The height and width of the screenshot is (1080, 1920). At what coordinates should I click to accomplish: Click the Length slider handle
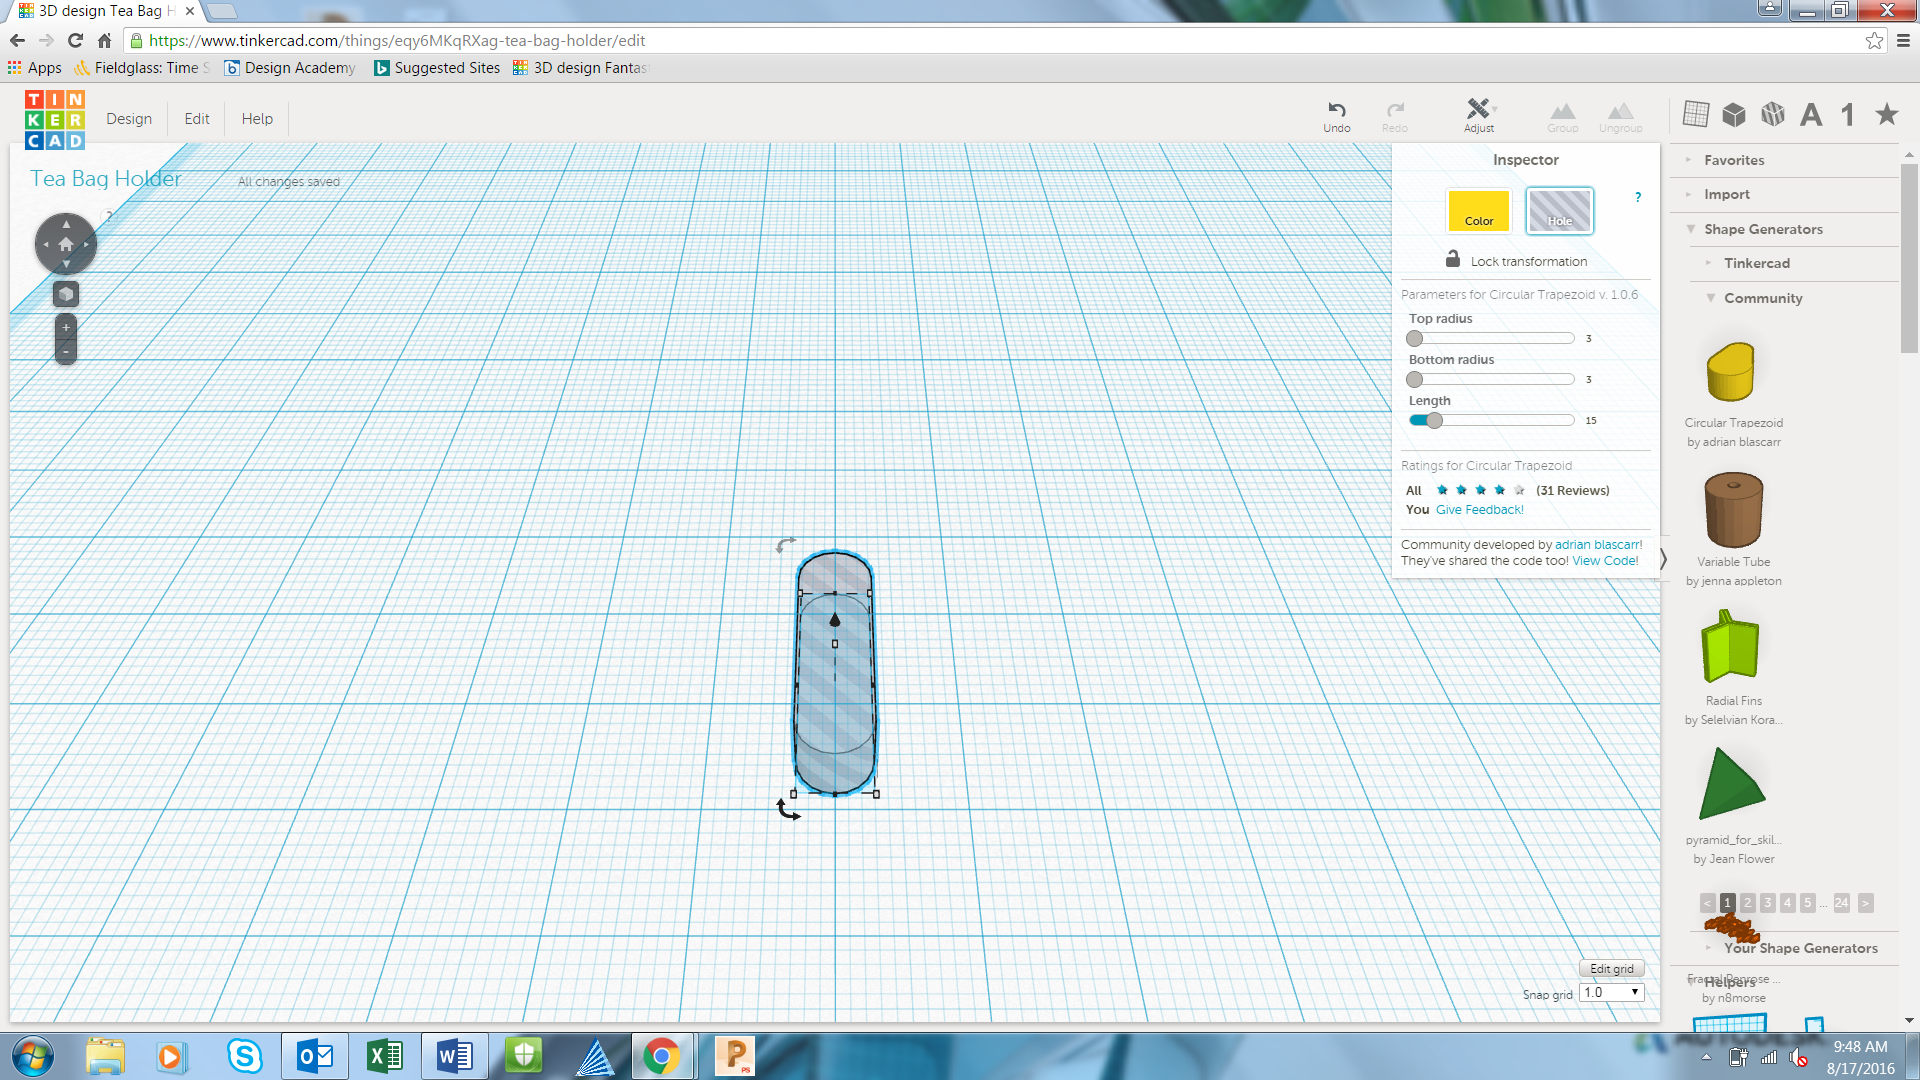[1434, 421]
